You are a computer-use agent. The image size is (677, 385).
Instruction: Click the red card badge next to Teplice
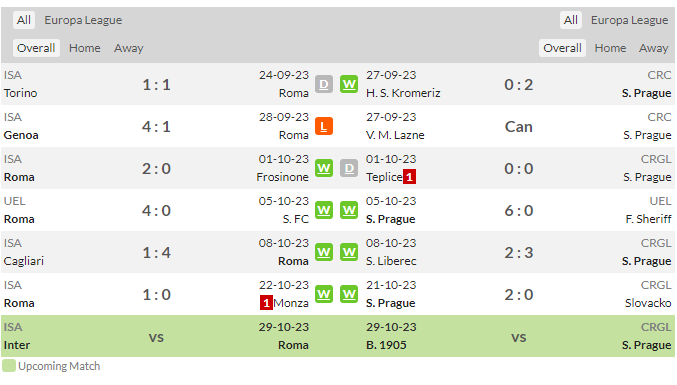tap(409, 177)
